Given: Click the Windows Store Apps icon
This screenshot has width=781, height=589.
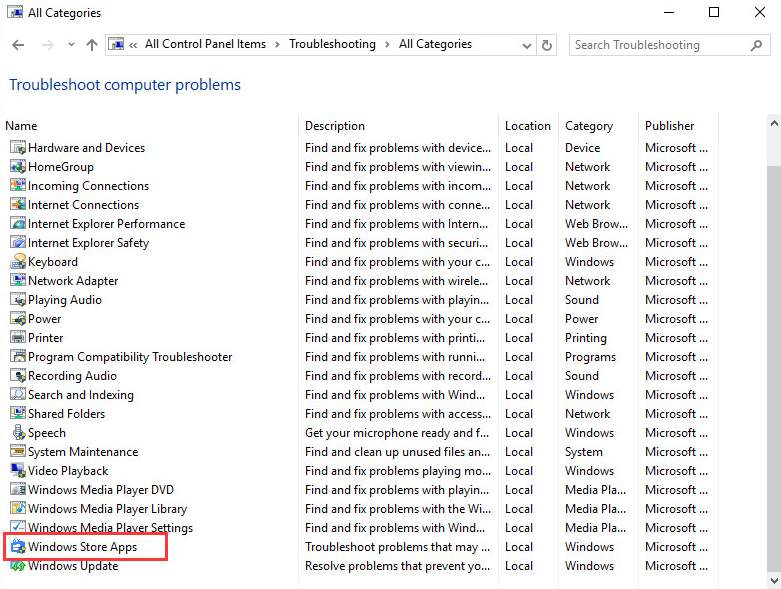Looking at the screenshot, I should pos(18,547).
